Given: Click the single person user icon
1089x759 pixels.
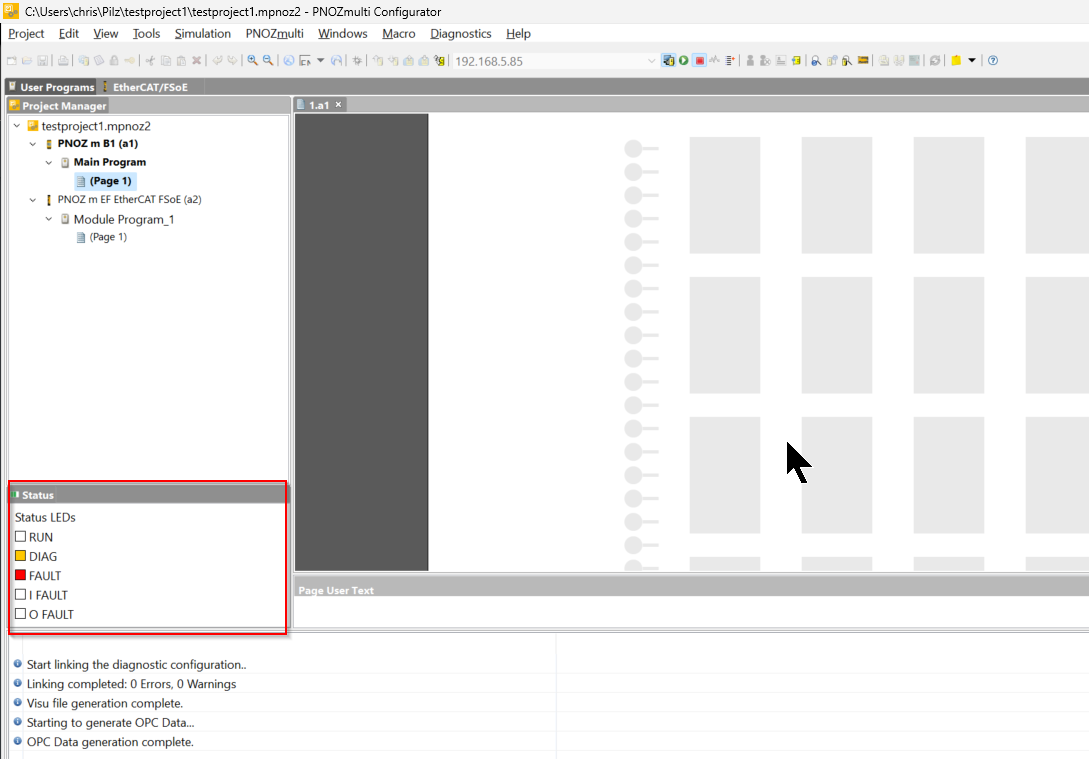Looking at the screenshot, I should point(750,60).
